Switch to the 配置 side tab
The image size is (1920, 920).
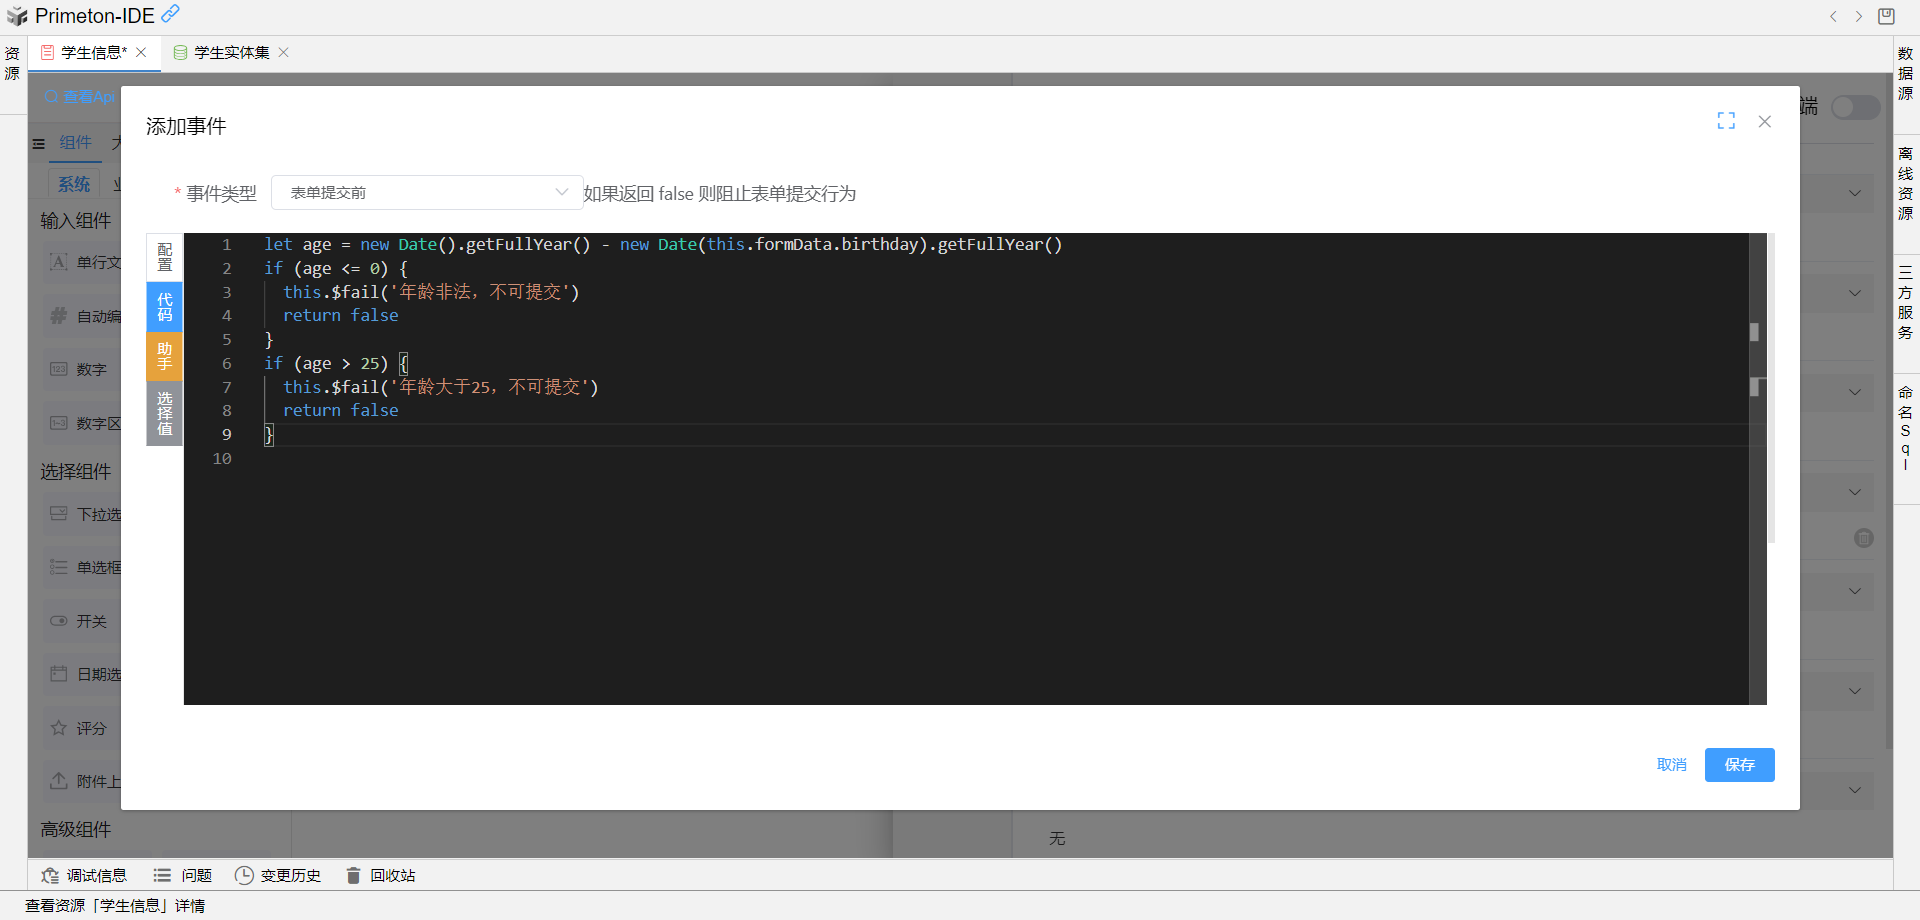tap(165, 257)
